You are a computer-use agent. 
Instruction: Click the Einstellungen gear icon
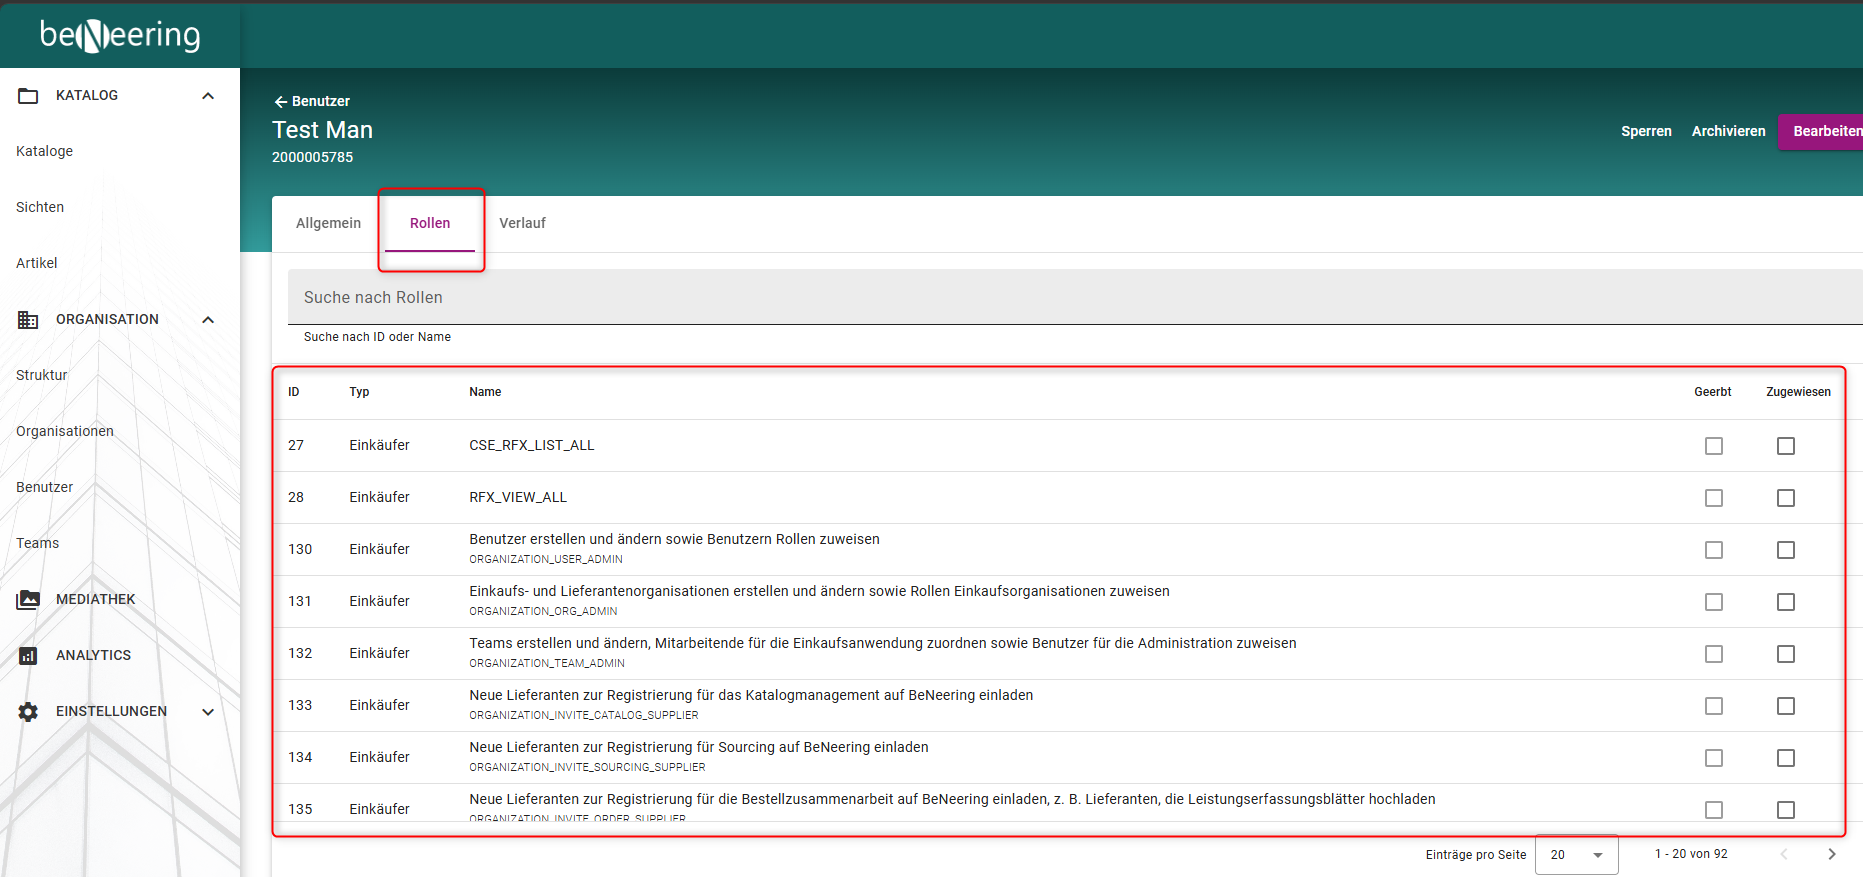(x=28, y=712)
